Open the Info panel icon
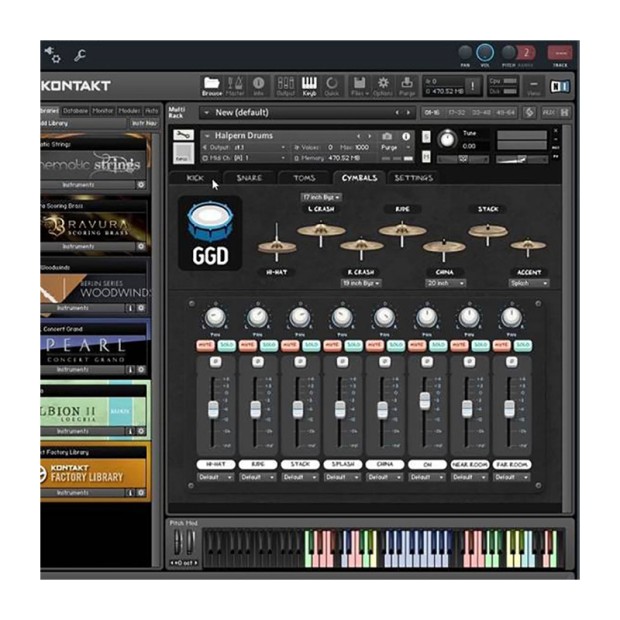 coord(258,86)
